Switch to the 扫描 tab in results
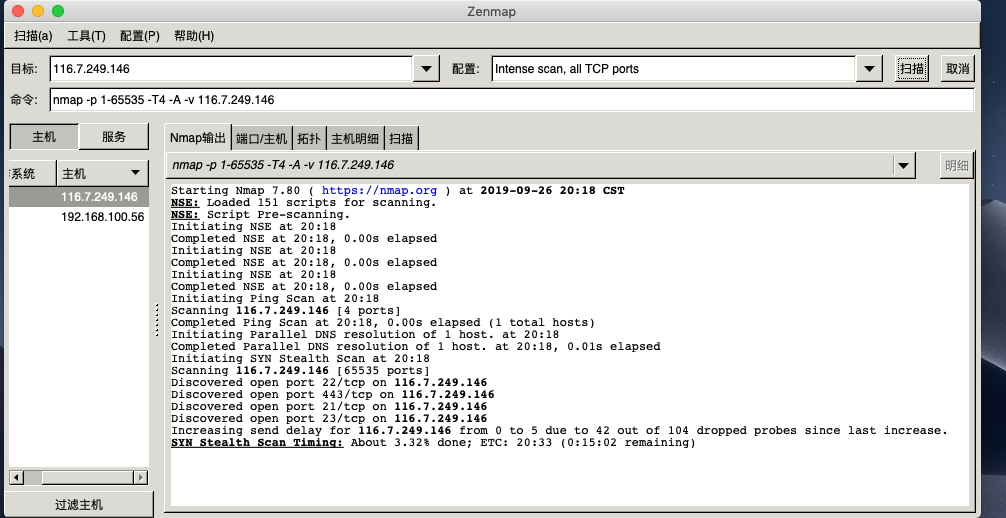The image size is (1006, 518). click(402, 139)
